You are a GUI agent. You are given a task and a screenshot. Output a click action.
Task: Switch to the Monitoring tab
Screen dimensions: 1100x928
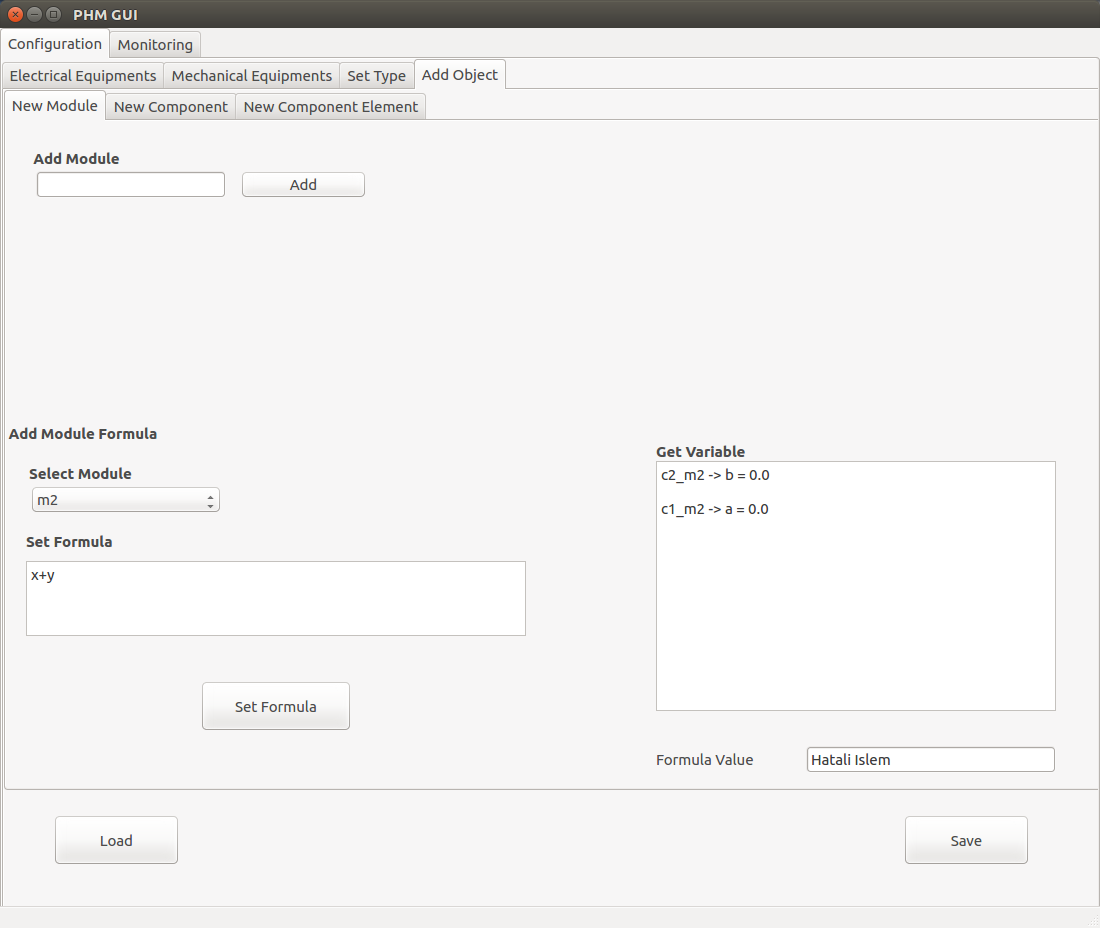click(155, 44)
